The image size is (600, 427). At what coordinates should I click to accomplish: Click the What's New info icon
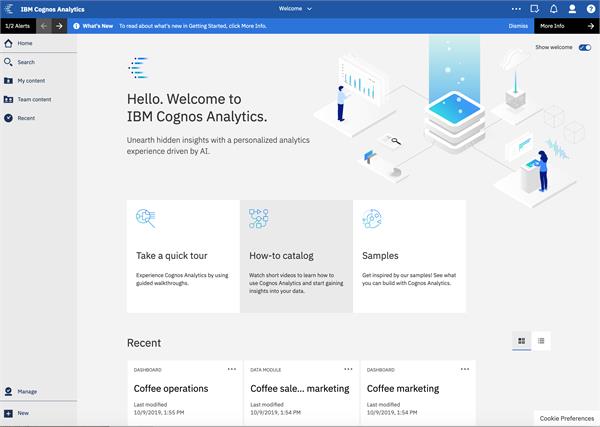pyautogui.click(x=77, y=26)
